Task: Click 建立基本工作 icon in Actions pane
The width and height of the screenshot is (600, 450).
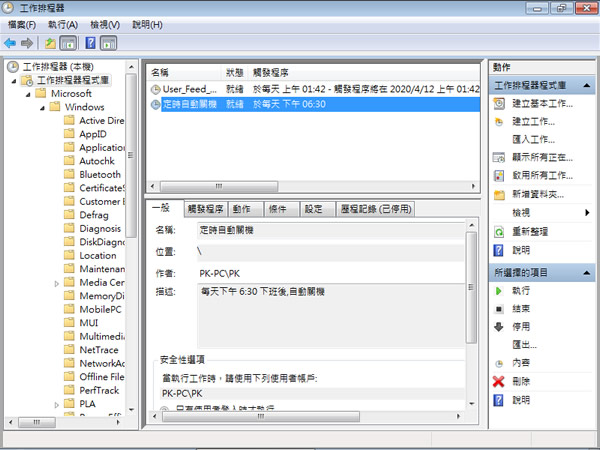Action: 499,104
